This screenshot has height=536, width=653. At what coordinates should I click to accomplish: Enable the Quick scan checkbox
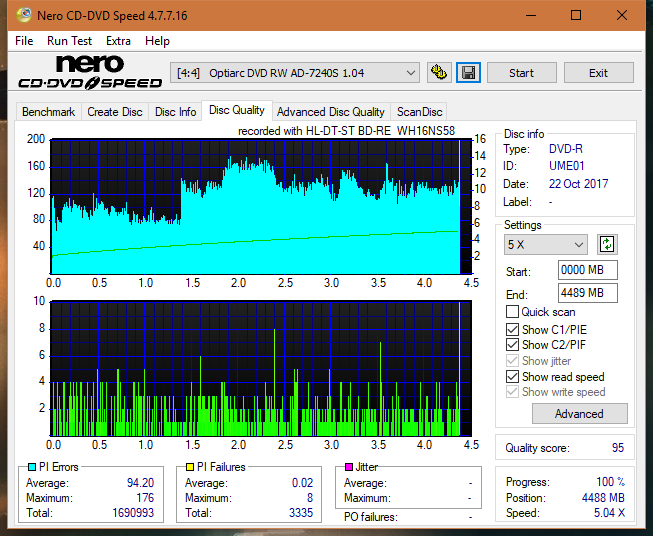(512, 312)
